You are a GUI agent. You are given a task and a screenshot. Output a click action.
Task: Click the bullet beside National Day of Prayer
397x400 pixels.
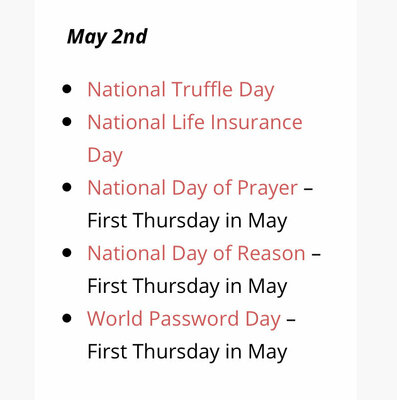coord(67,187)
